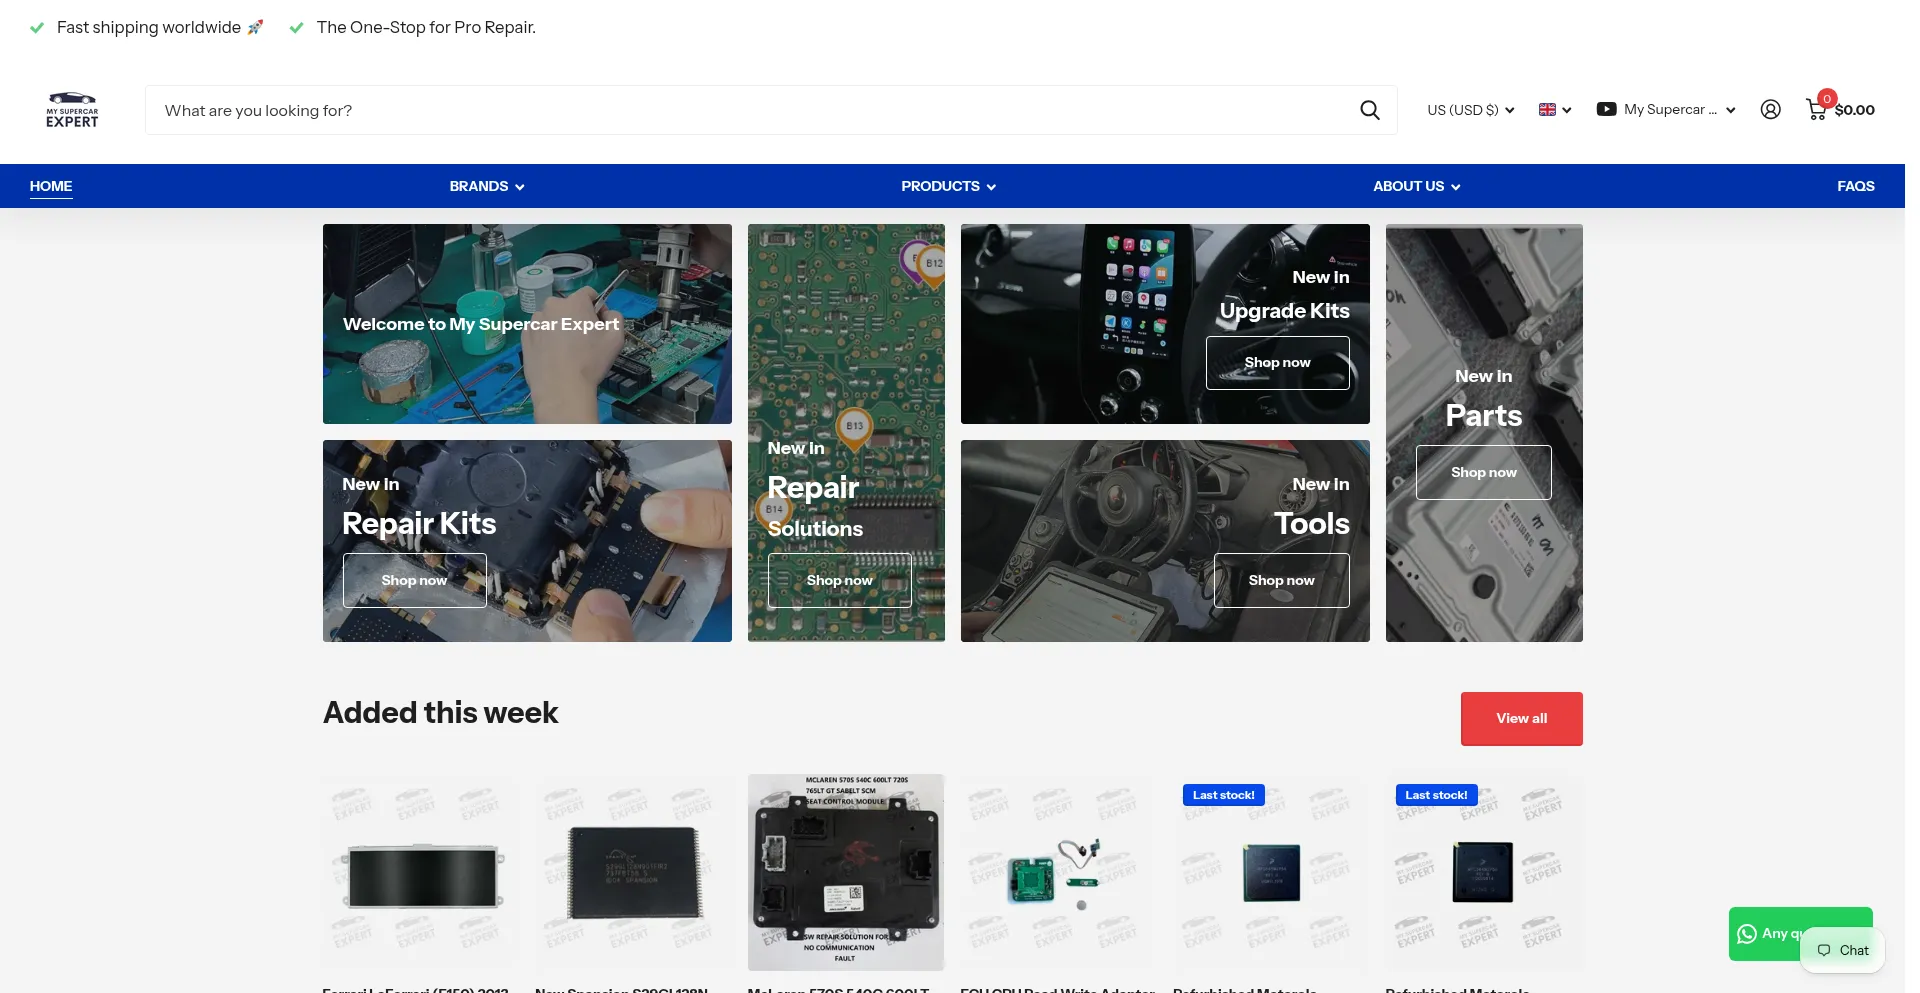This screenshot has height=993, width=1920.
Task: Open the Chat widget
Action: [x=1843, y=950]
